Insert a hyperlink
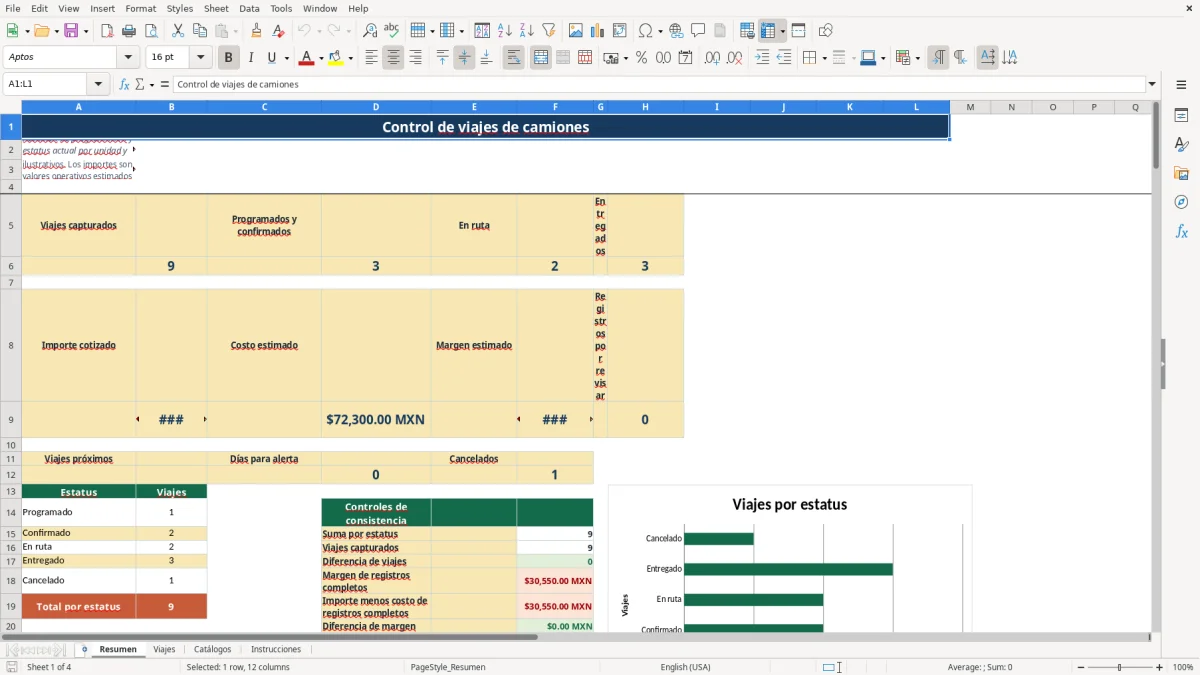This screenshot has height=675, width=1200. coord(677,31)
